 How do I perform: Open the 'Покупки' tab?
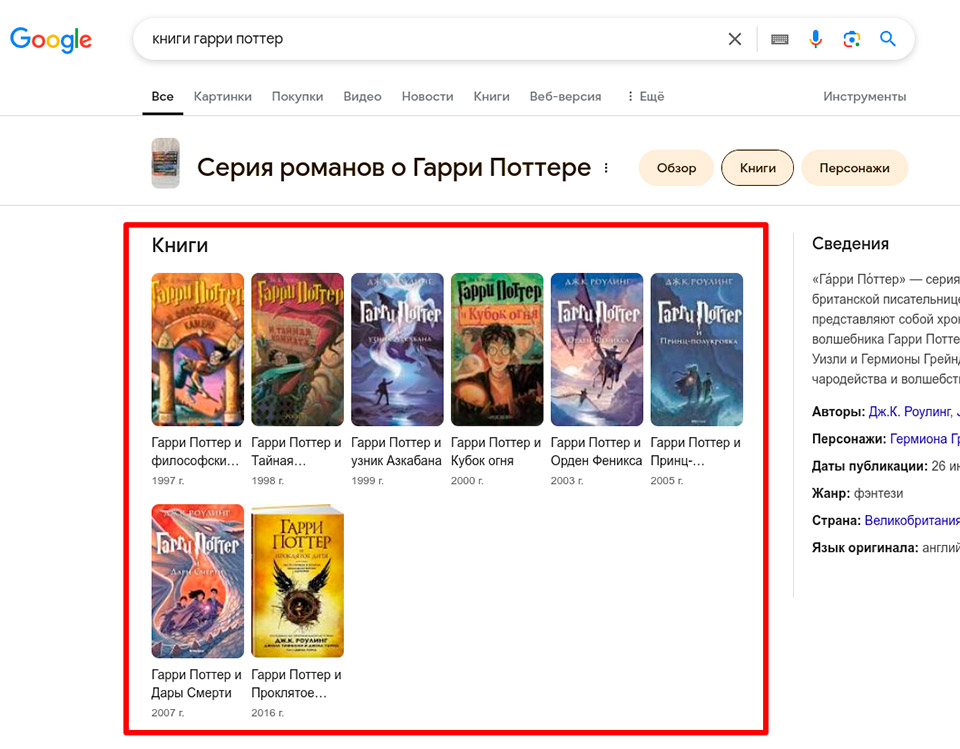(298, 96)
